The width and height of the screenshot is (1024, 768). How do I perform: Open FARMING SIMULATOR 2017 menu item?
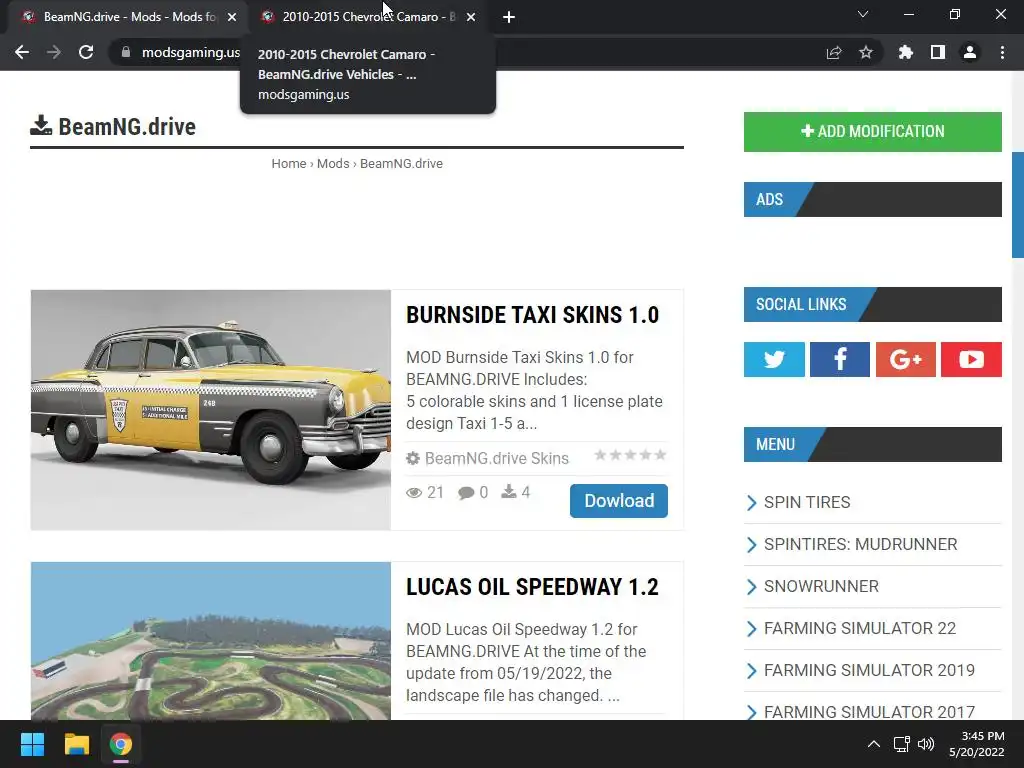click(869, 712)
